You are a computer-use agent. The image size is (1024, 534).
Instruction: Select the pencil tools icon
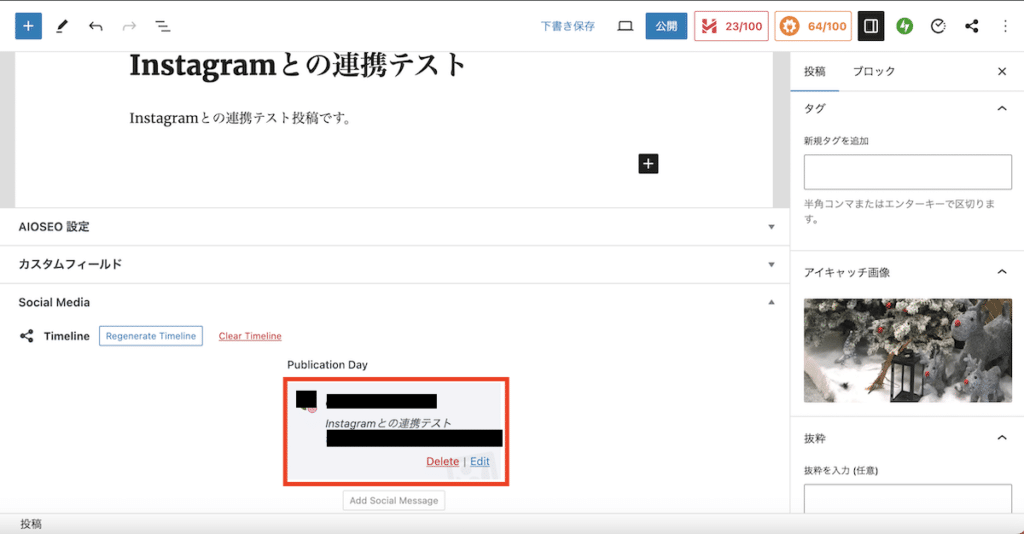(x=62, y=26)
